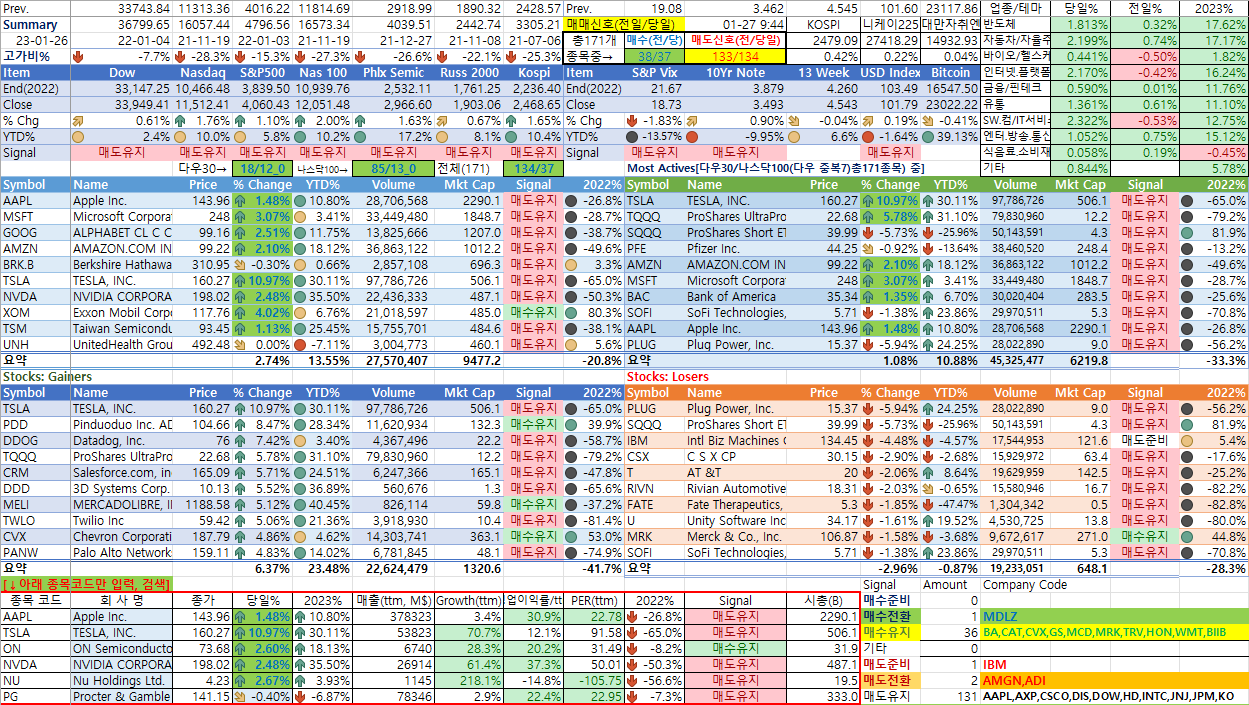Click the 기타 sector label with 5.78% 2023 value
This screenshot has width=1249, height=705.
[1016, 169]
